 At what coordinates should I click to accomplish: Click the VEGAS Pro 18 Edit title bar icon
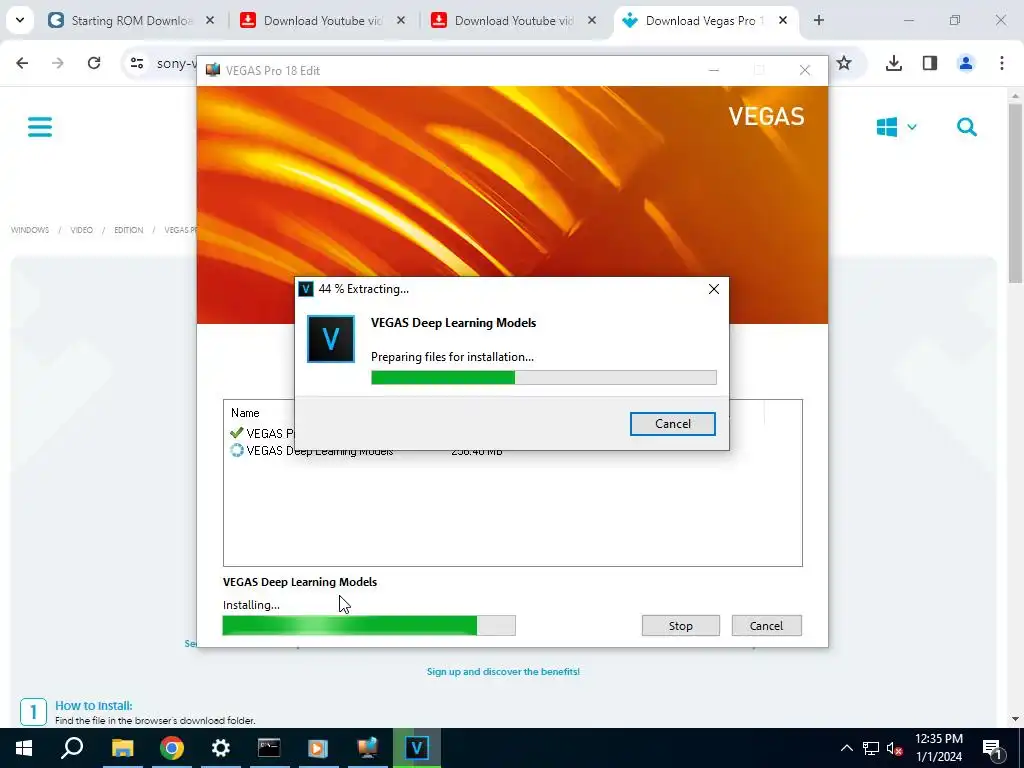213,71
